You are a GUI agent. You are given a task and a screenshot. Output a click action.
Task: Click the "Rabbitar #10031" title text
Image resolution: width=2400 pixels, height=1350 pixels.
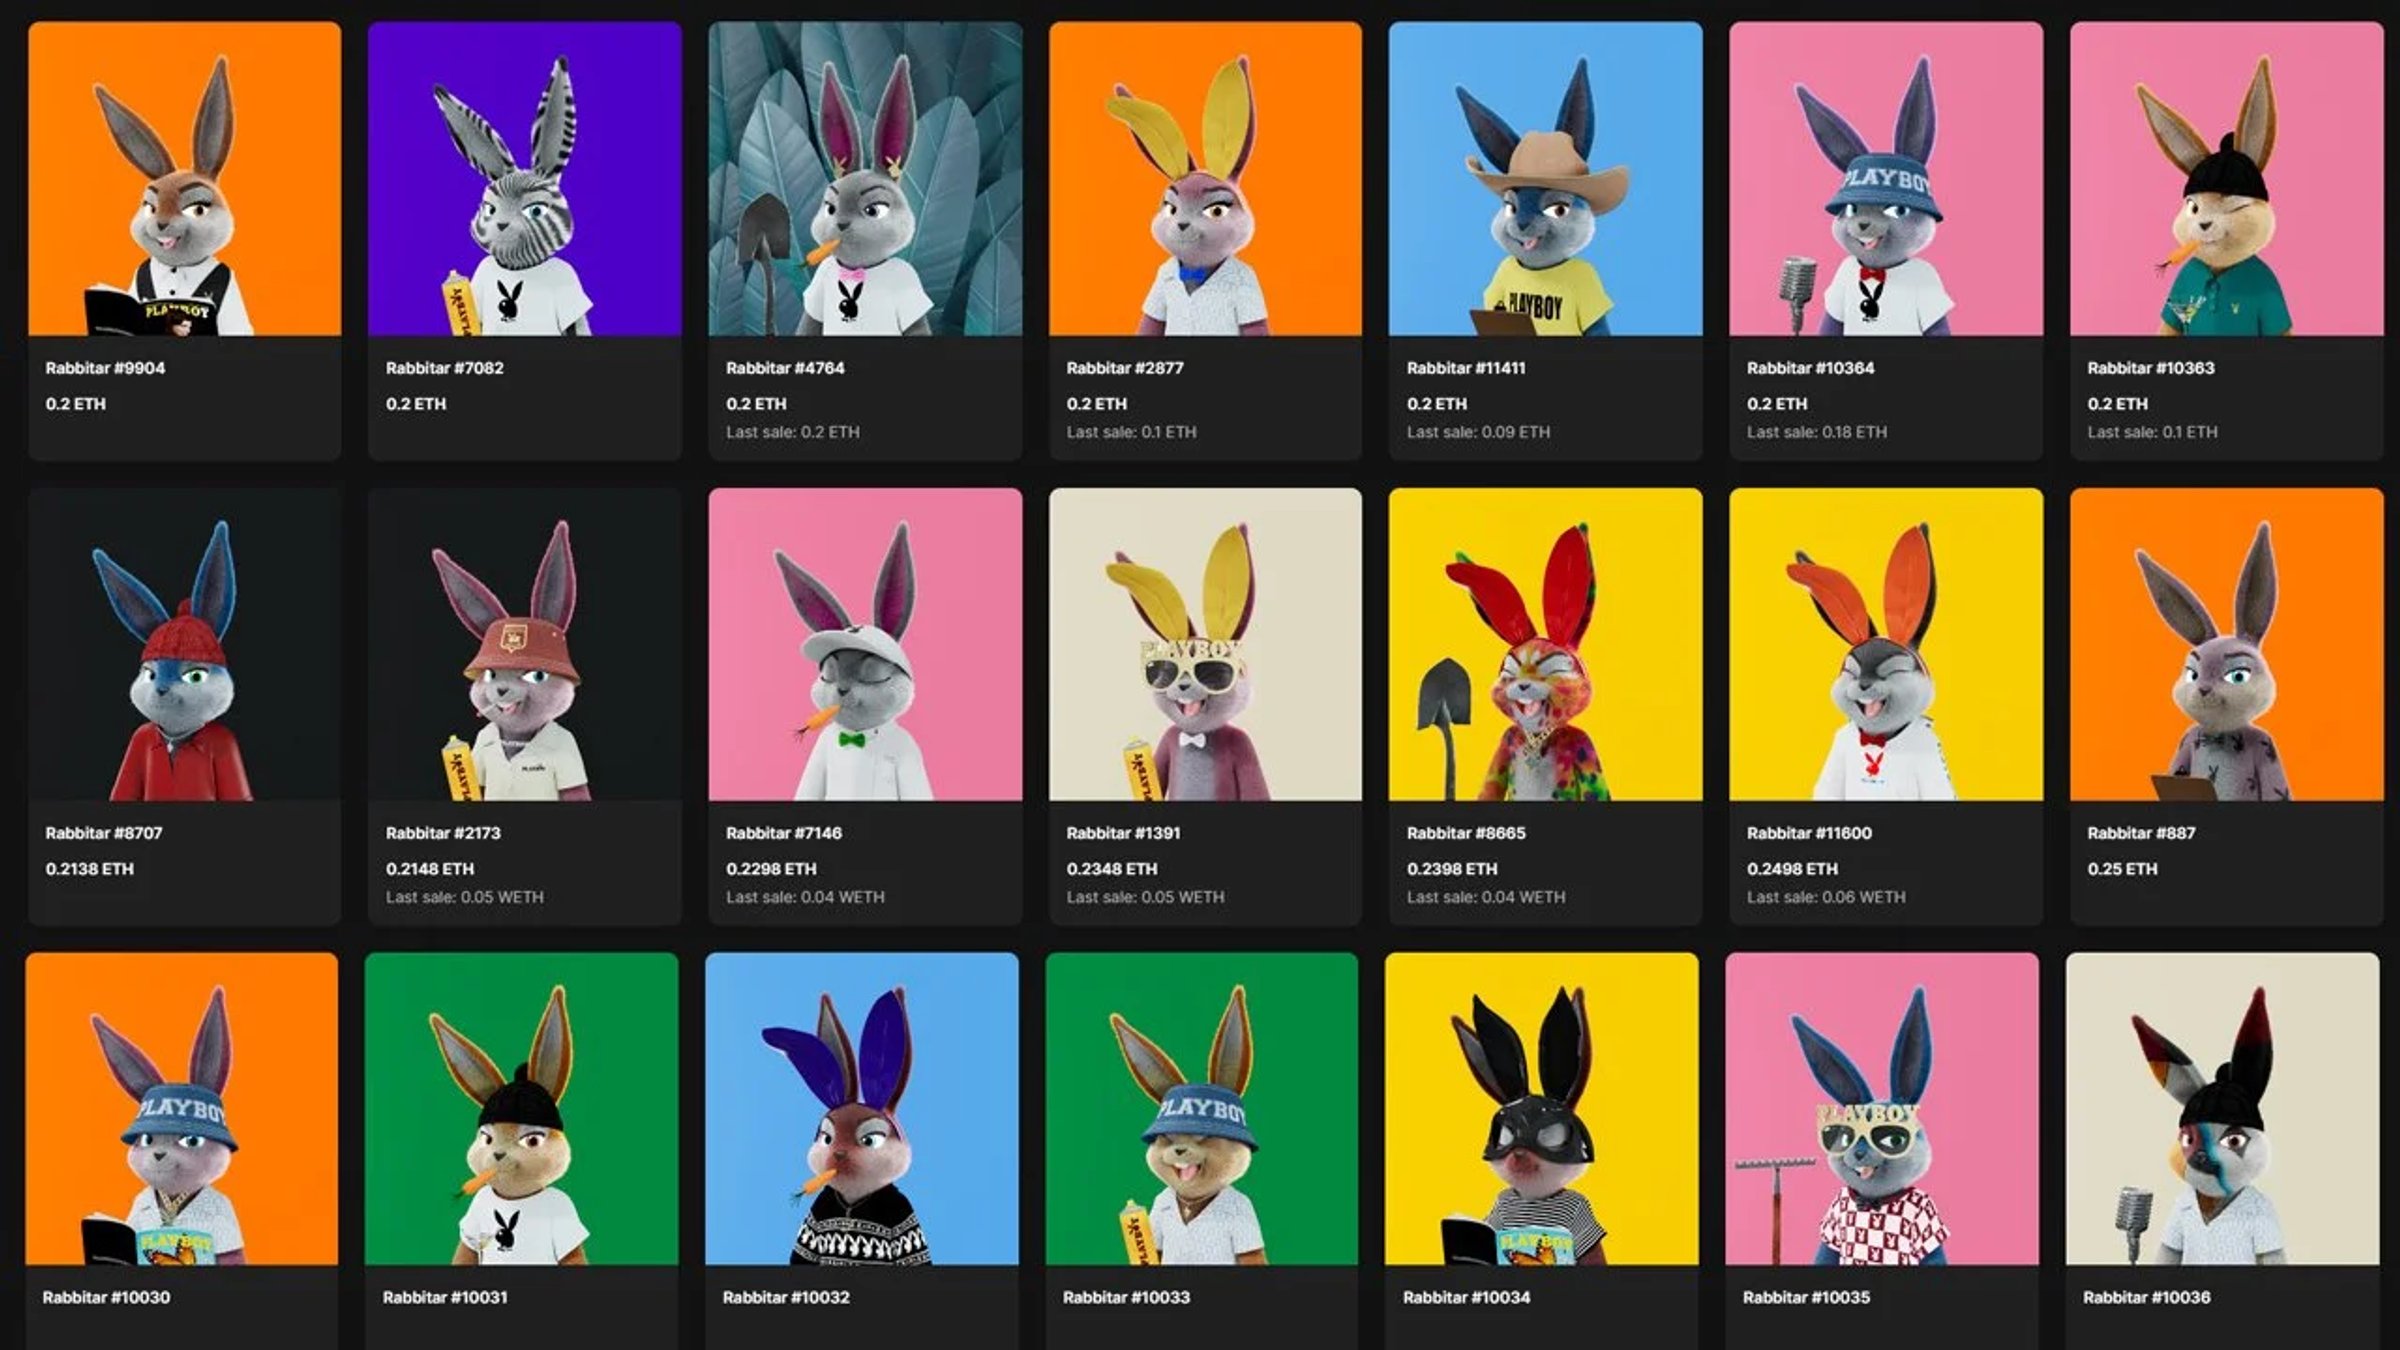point(445,1297)
